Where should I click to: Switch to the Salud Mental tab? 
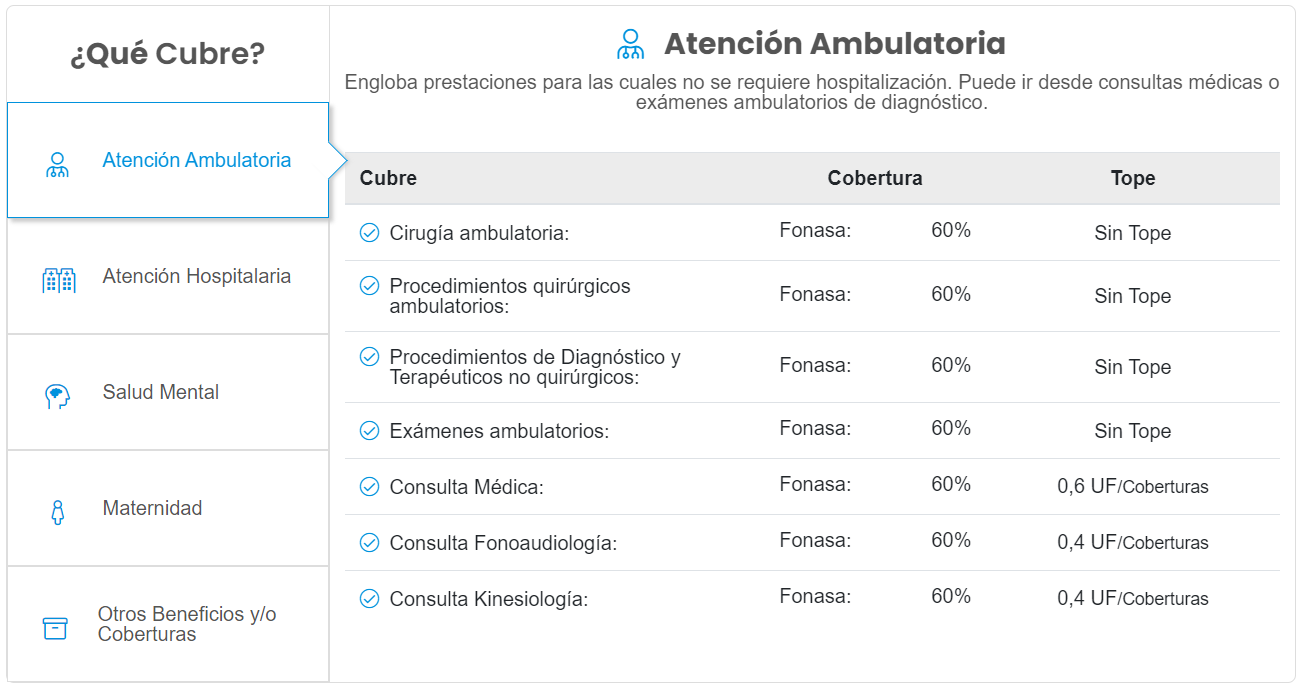tap(160, 392)
